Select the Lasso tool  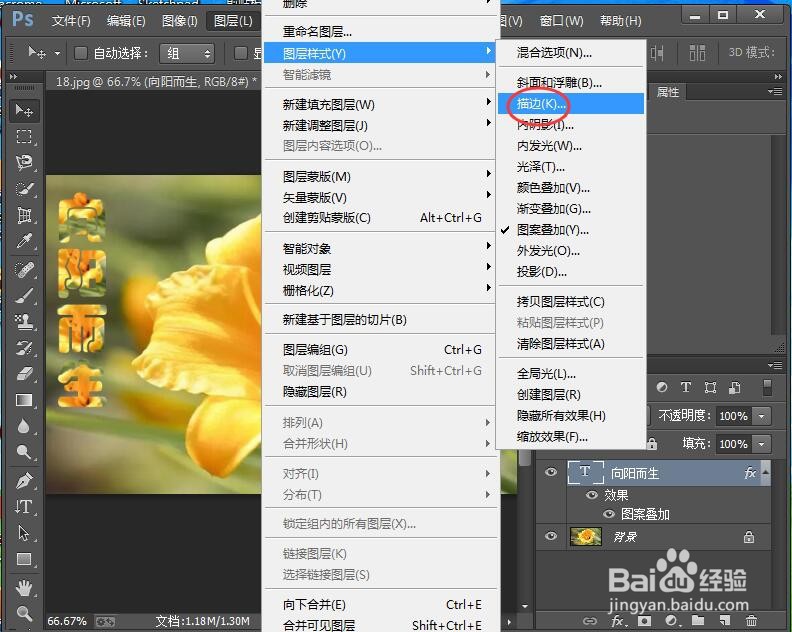pyautogui.click(x=24, y=163)
